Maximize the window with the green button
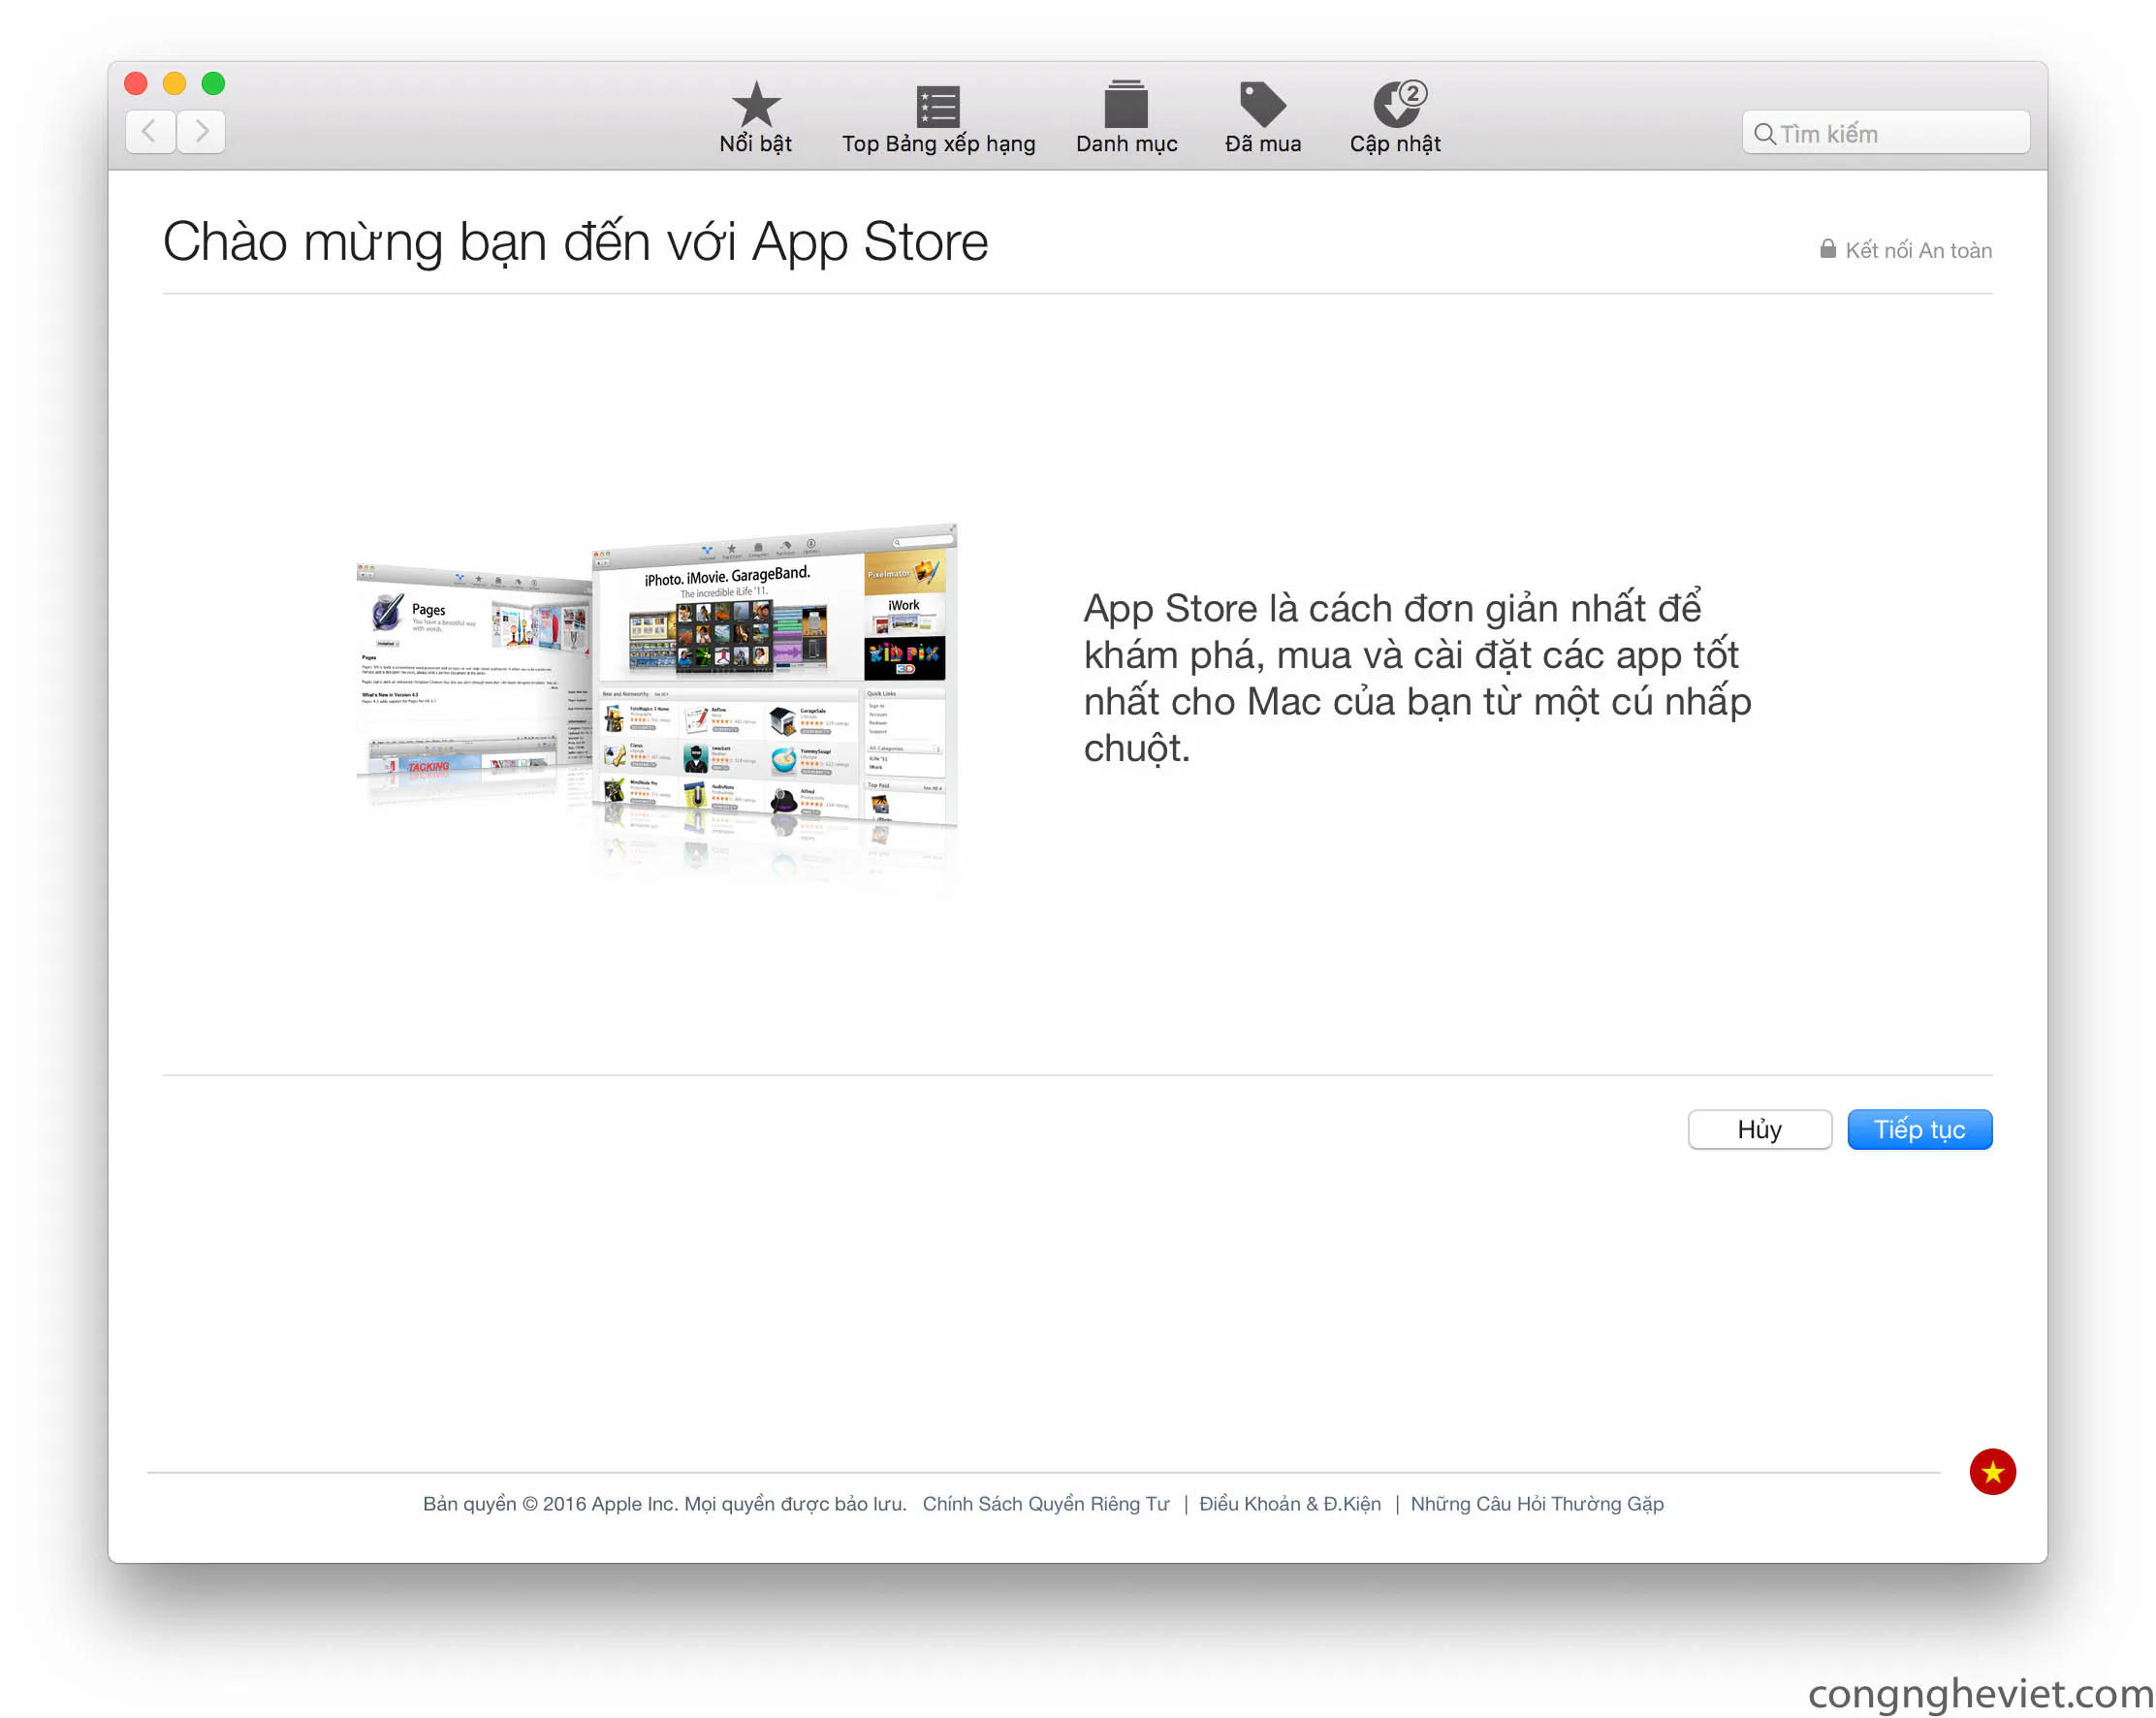2156x1718 pixels. pos(213,83)
